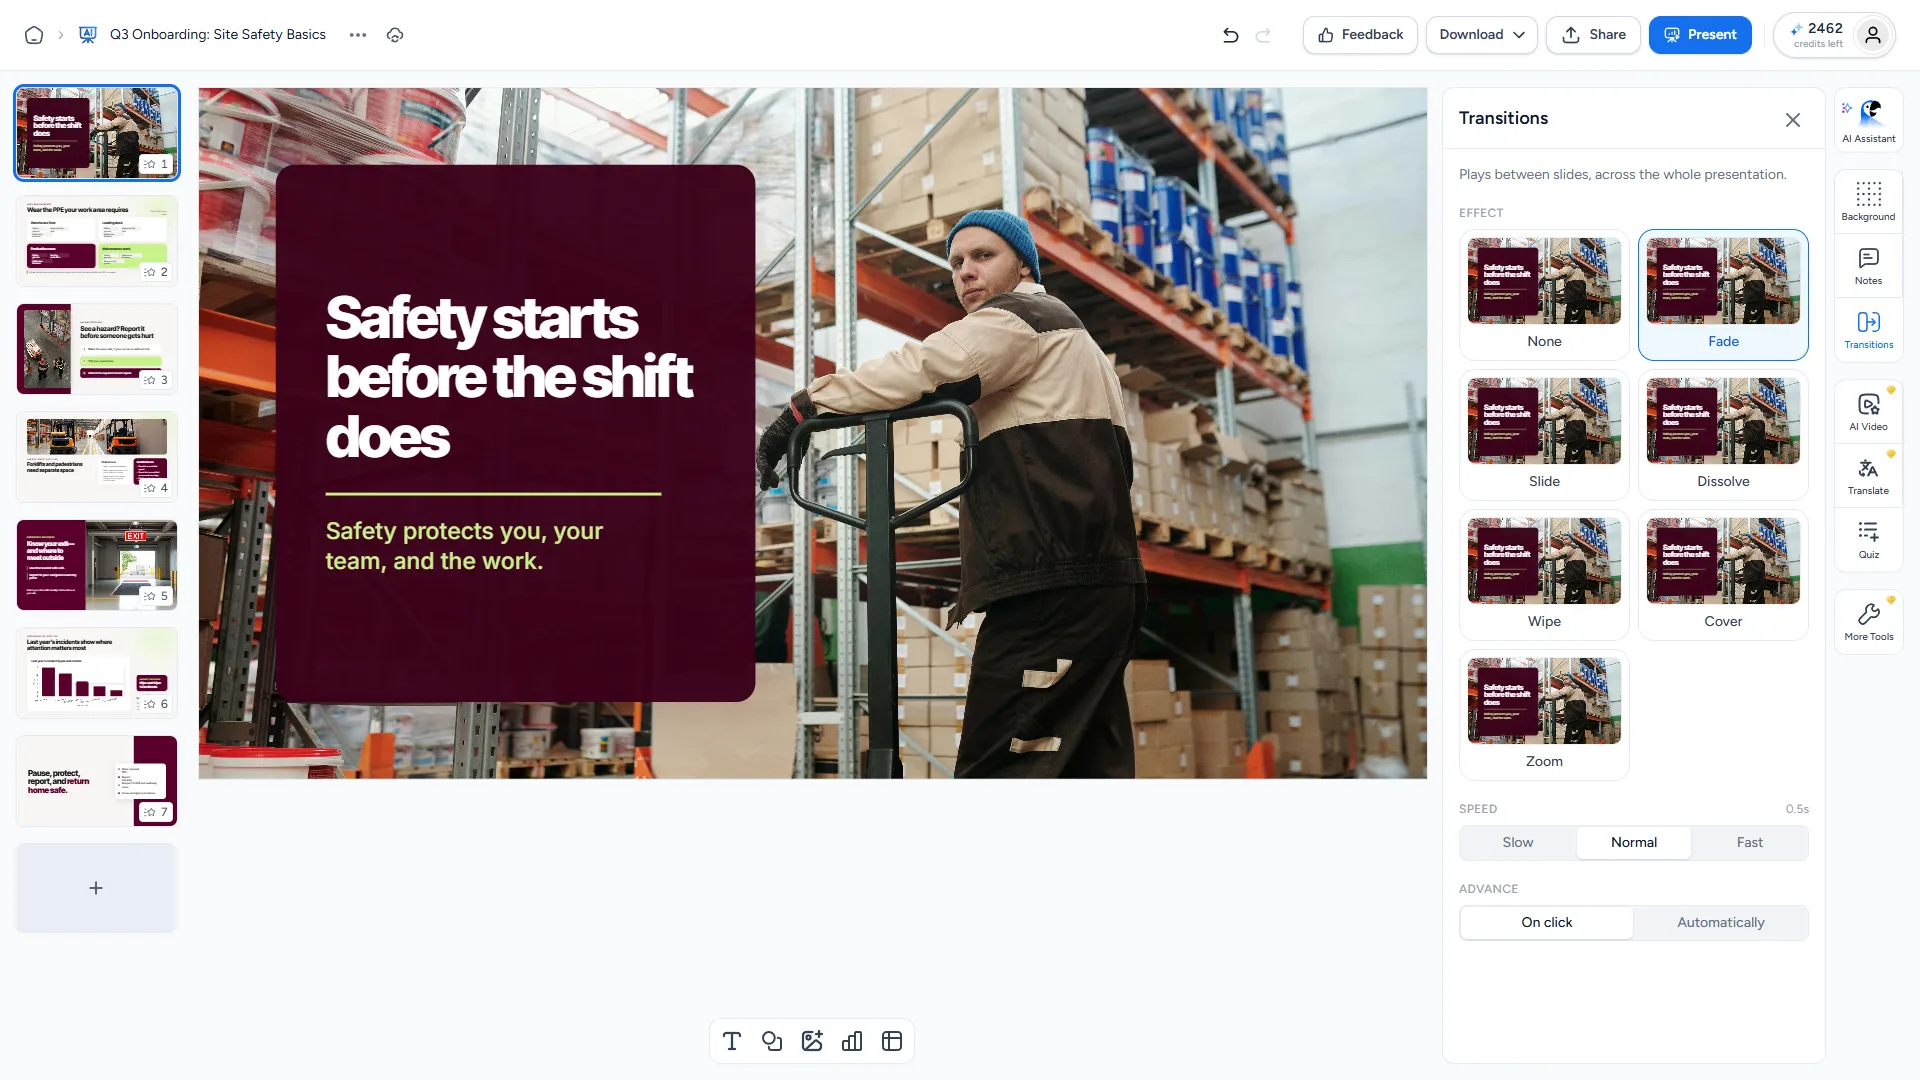Insert a chart from bottom toolbar
This screenshot has width=1920, height=1080.
click(x=852, y=1041)
